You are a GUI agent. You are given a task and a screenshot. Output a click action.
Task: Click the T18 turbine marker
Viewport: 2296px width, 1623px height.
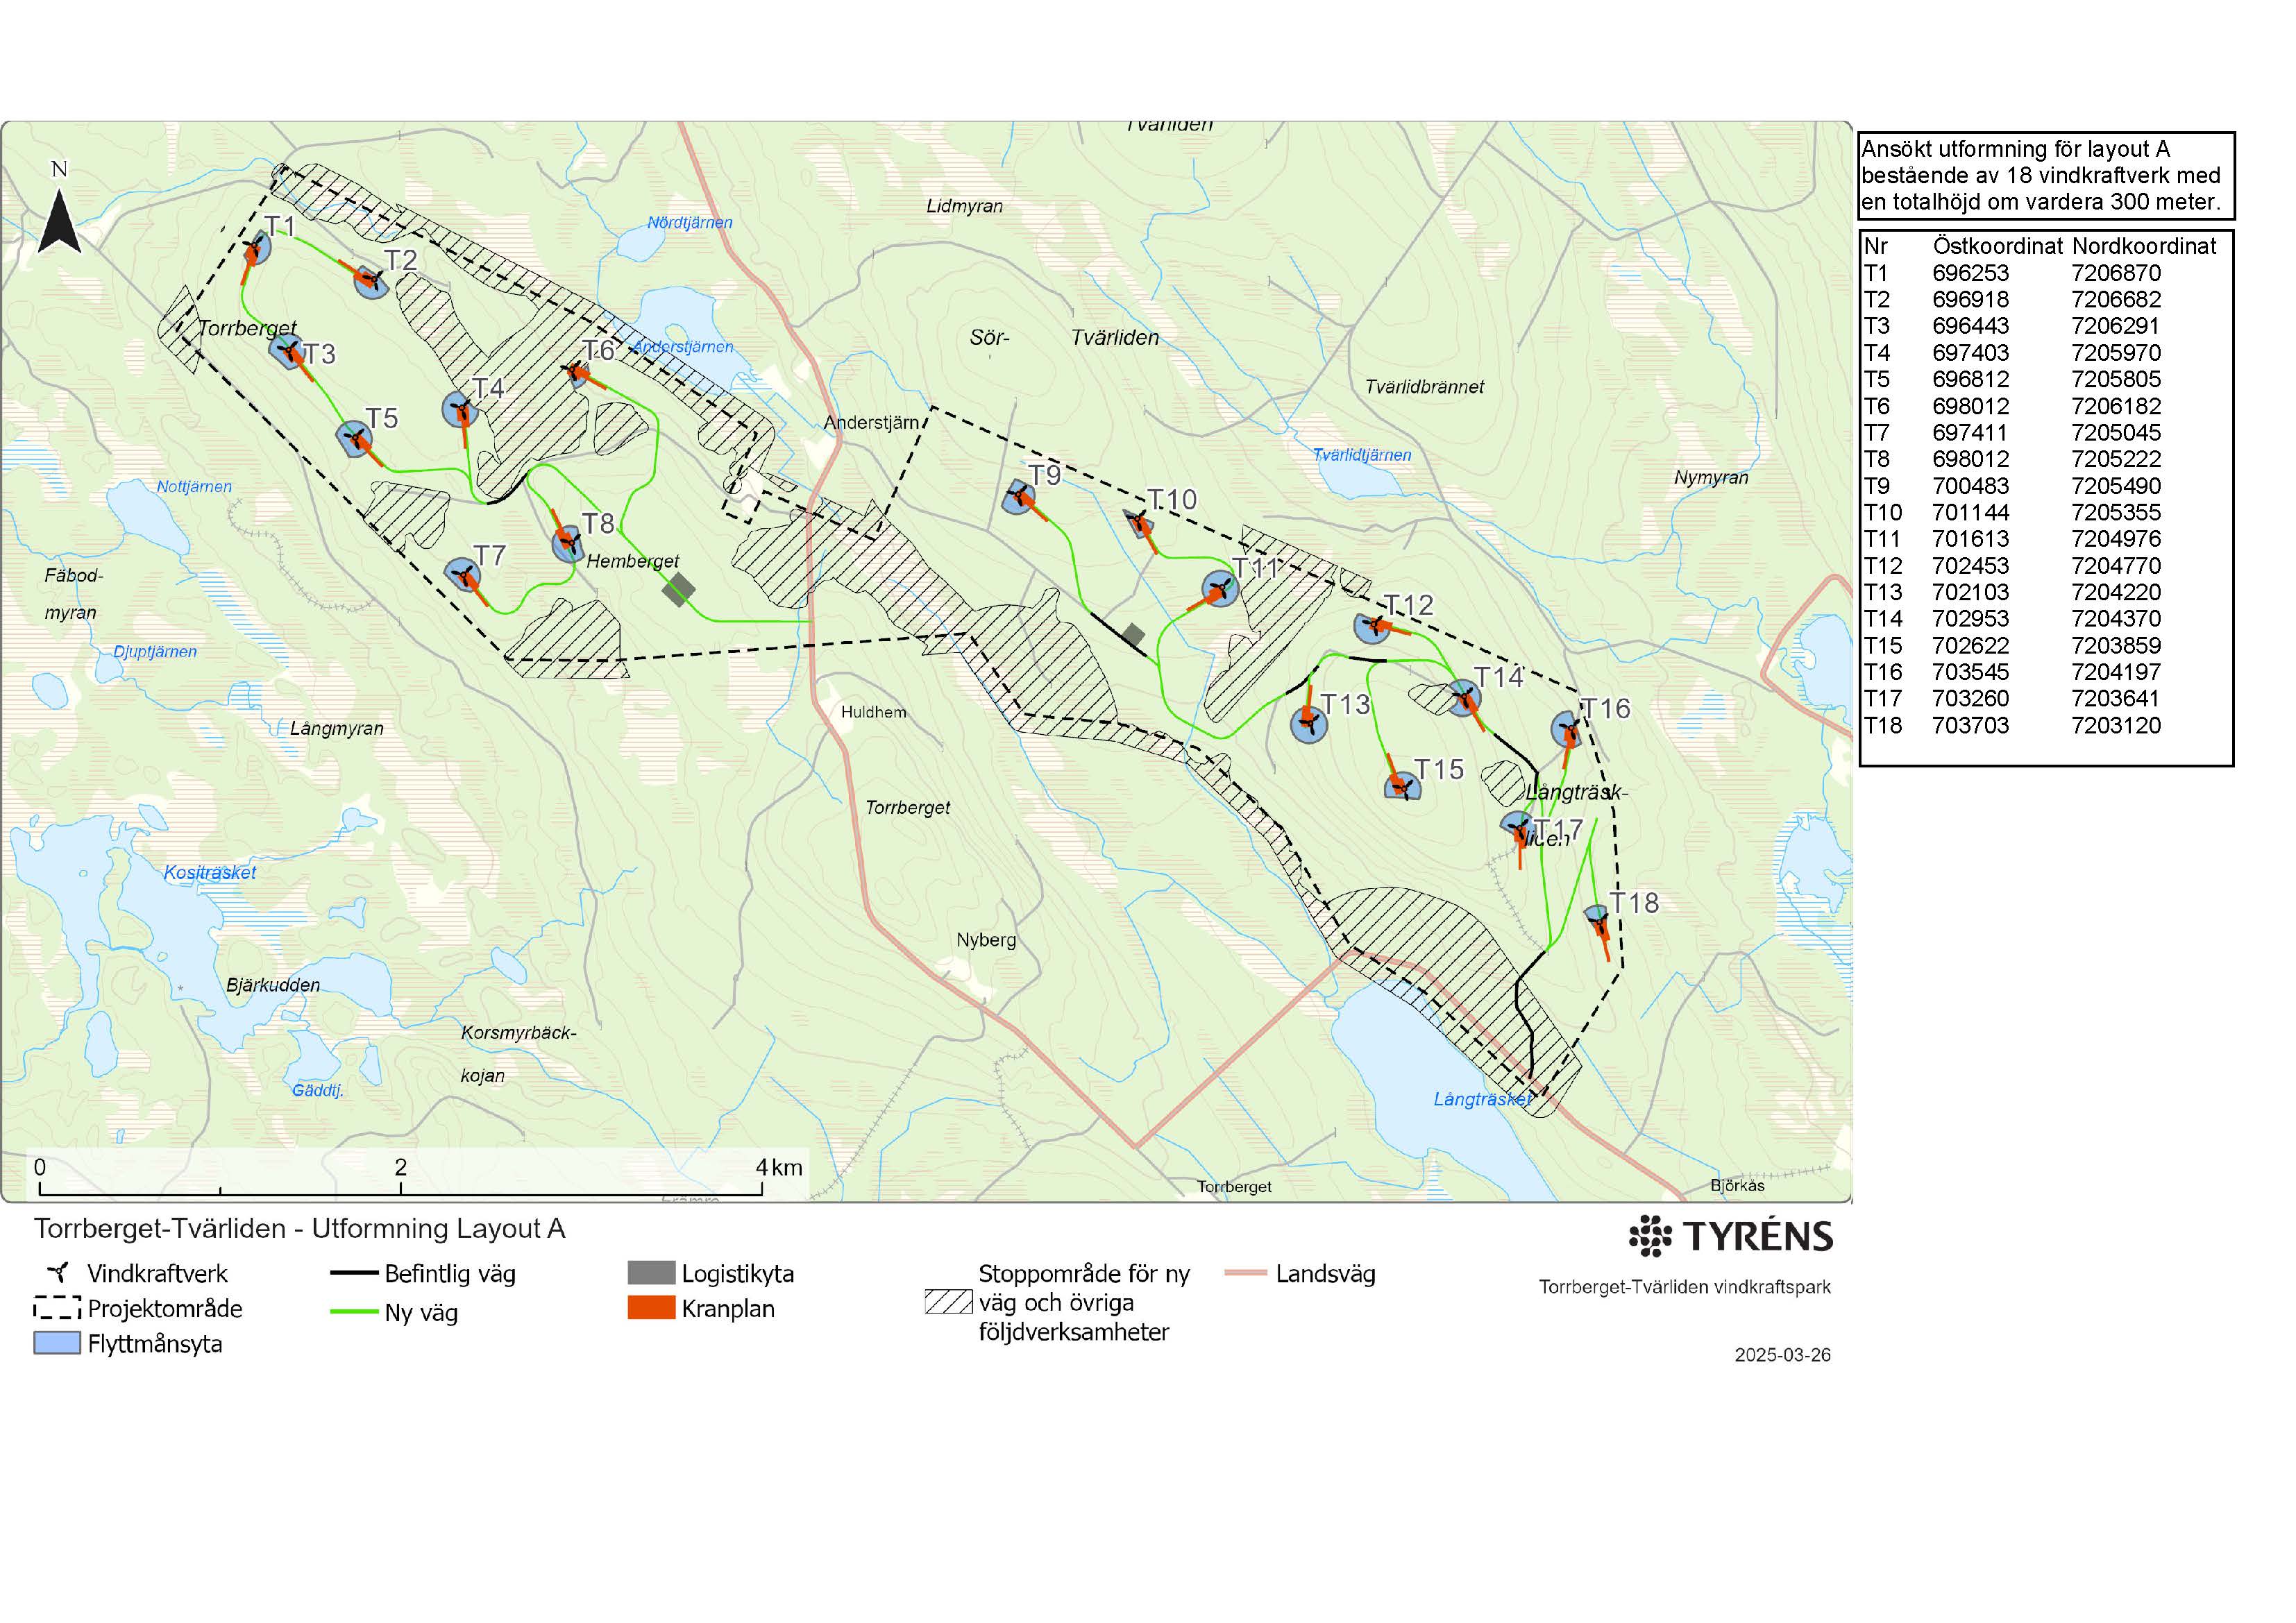pyautogui.click(x=1598, y=917)
